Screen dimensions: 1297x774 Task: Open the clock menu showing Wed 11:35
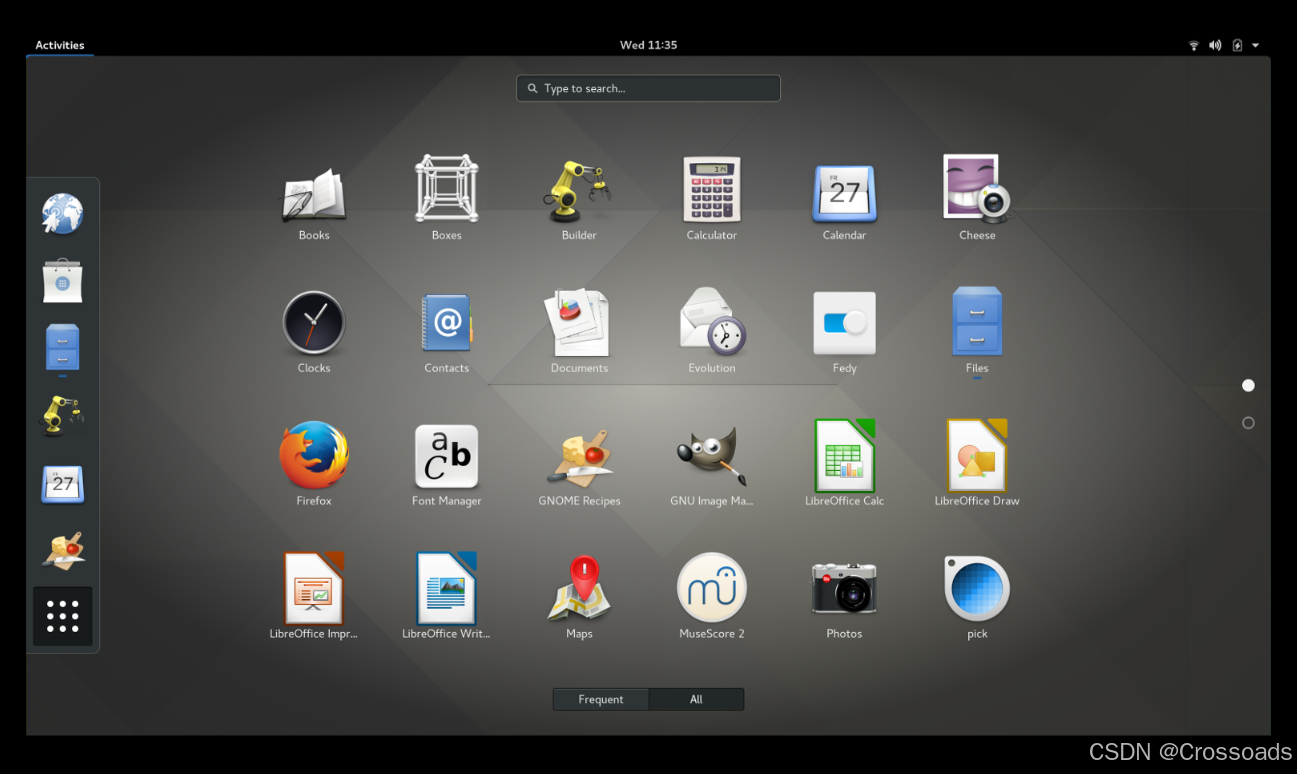649,45
